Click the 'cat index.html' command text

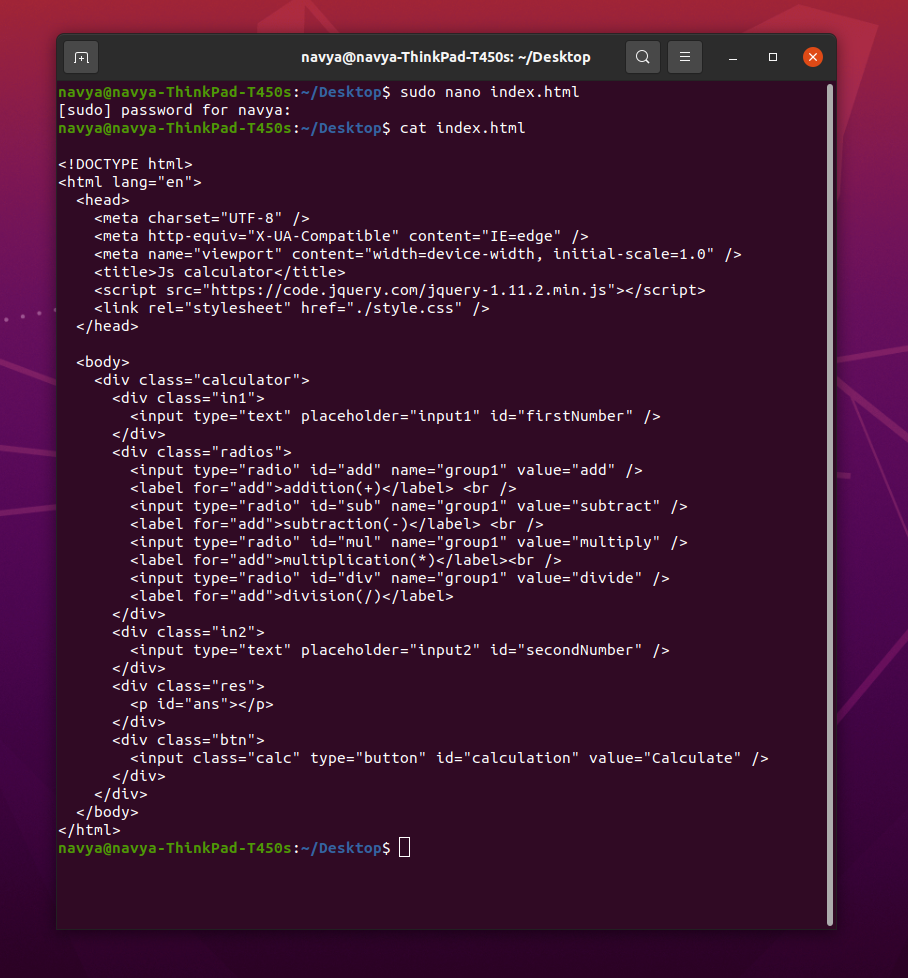click(461, 127)
